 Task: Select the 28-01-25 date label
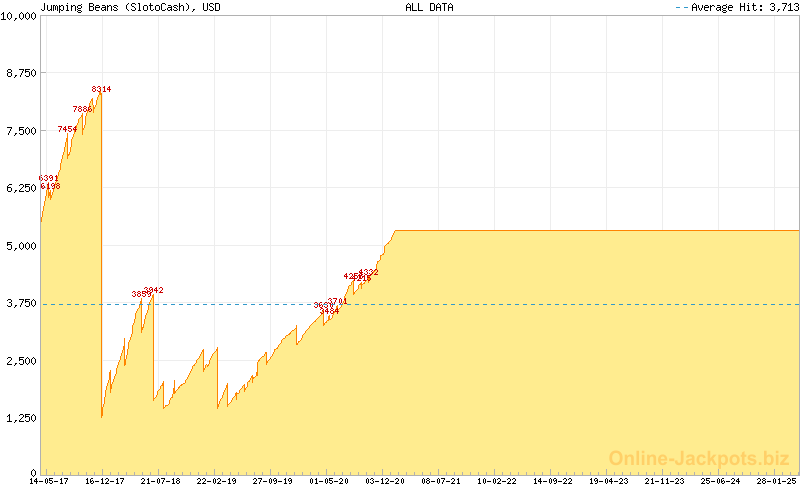tap(777, 481)
